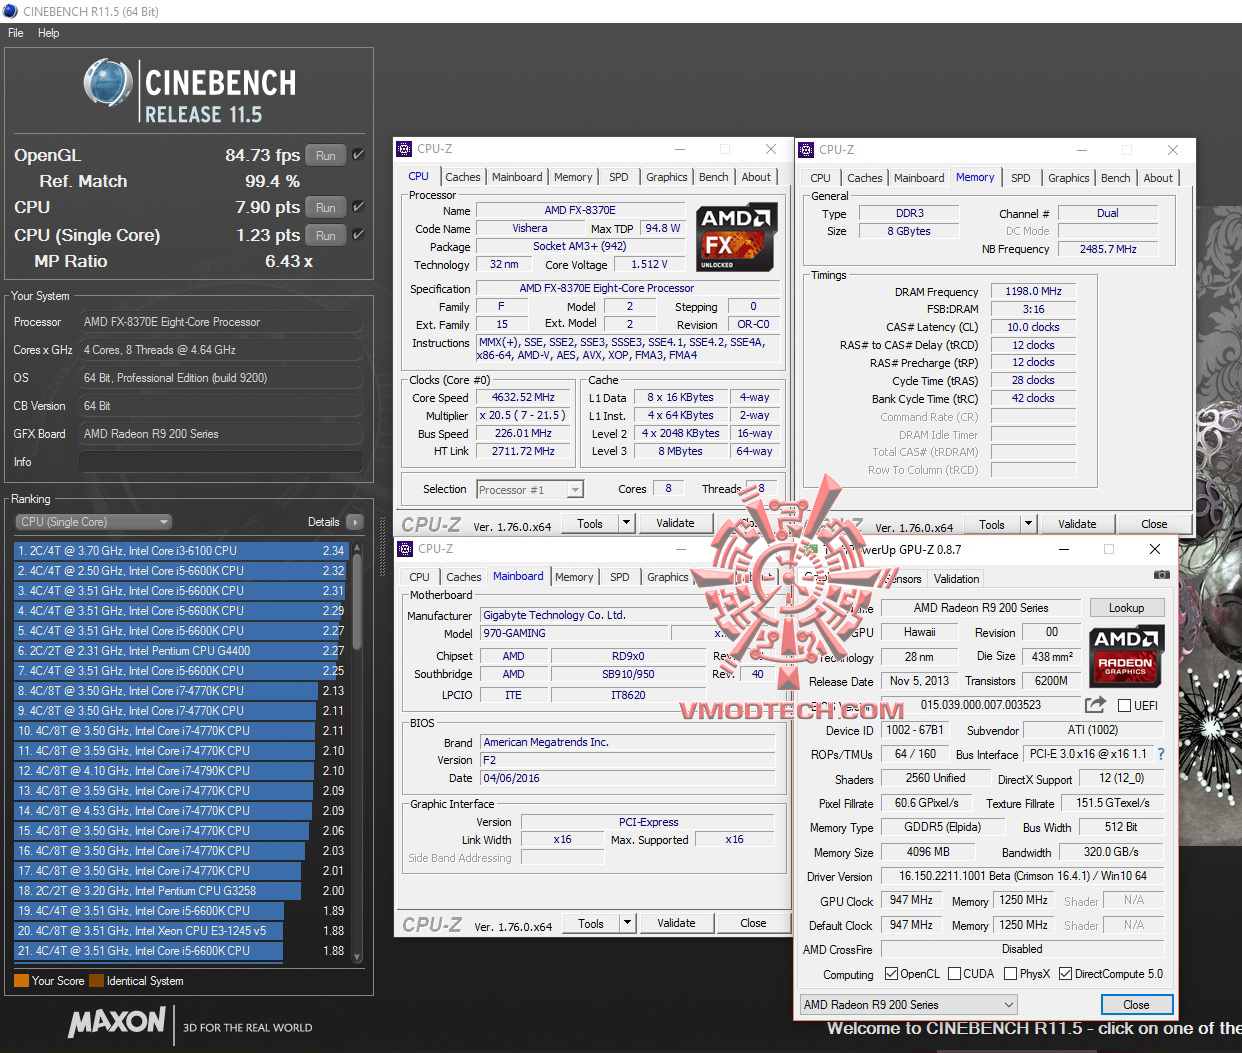Click the CINEBENCH sphere logo
1242x1053 pixels.
[x=108, y=82]
